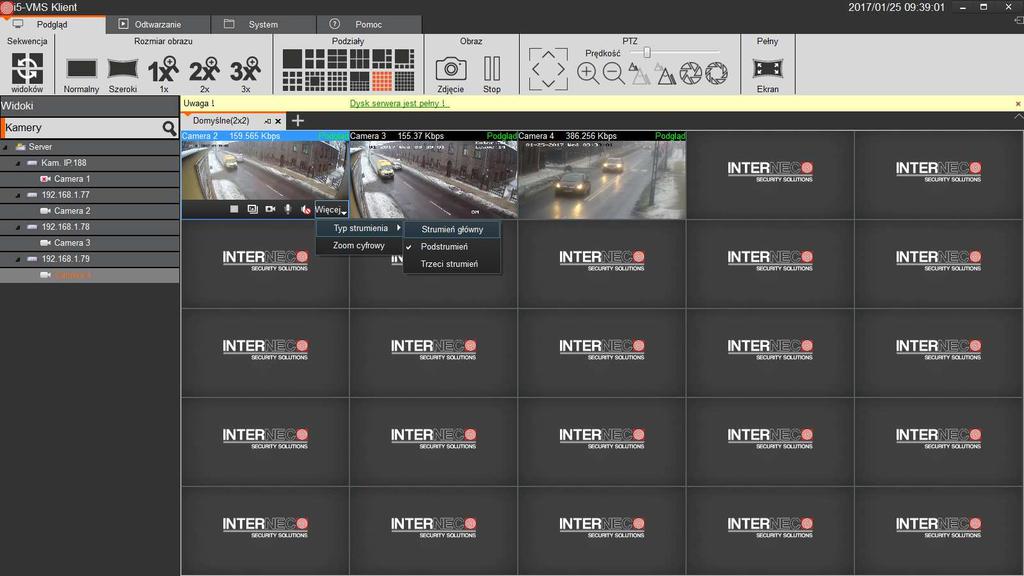Click the red phone icon in Camera 2 toolbar
This screenshot has height=576, width=1024.
tap(306, 210)
